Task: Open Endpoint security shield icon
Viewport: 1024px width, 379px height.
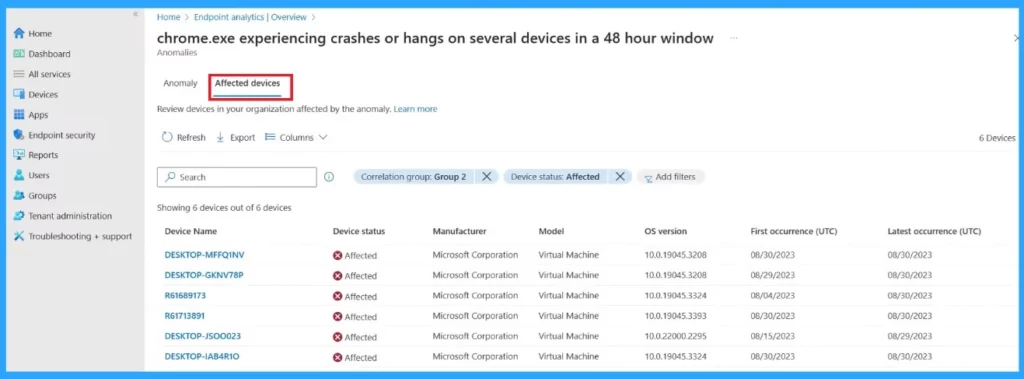Action: coord(19,135)
